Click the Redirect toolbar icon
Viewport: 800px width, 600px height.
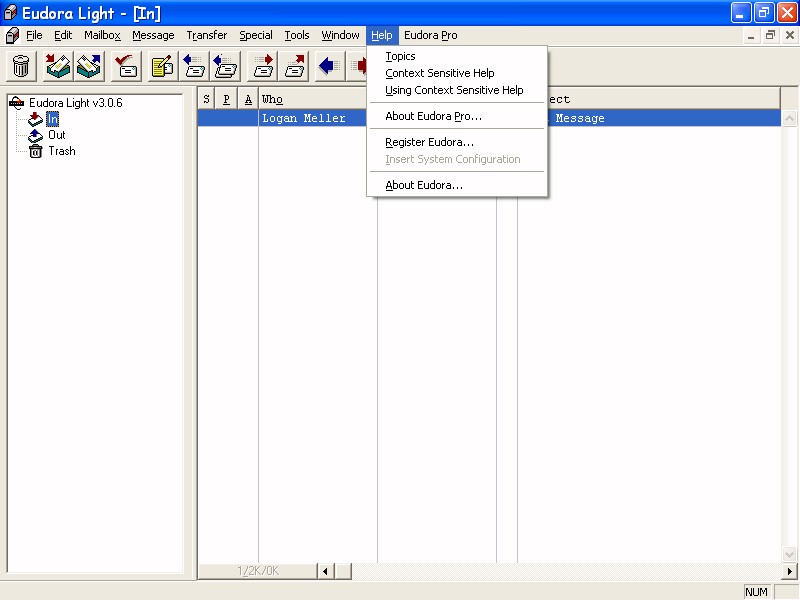click(293, 66)
